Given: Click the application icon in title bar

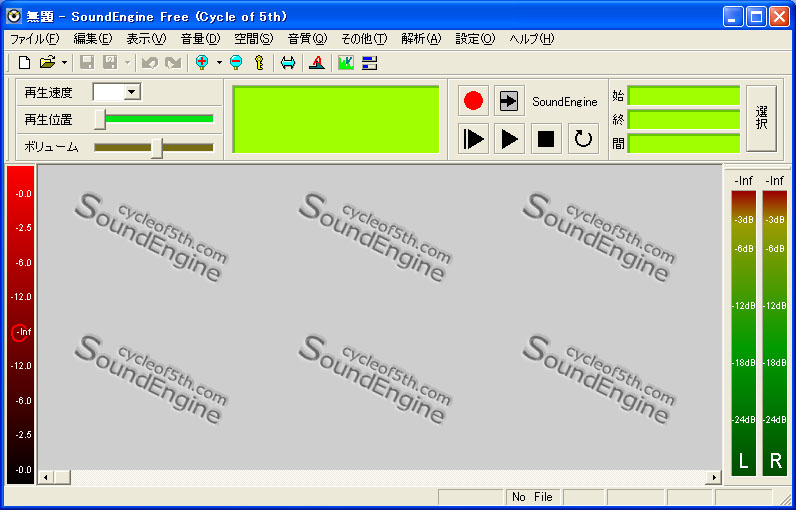Looking at the screenshot, I should [x=14, y=16].
